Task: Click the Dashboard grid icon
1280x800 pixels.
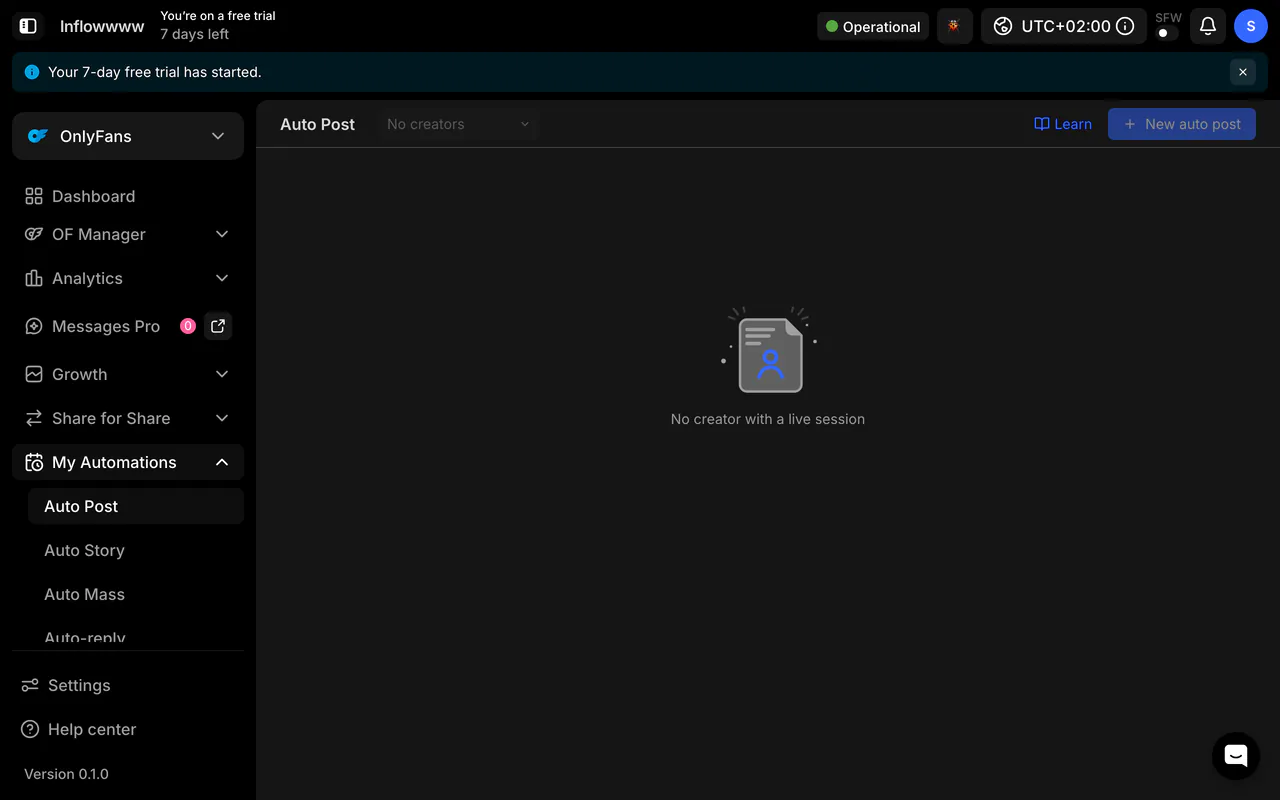Action: [x=34, y=196]
